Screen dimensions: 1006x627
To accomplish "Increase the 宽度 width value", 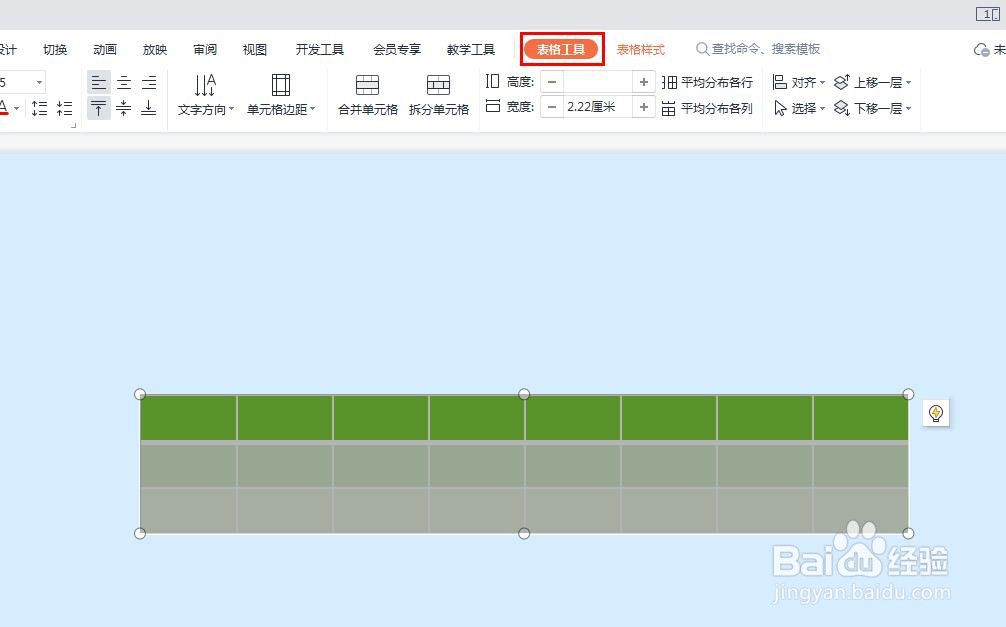I will tap(644, 107).
